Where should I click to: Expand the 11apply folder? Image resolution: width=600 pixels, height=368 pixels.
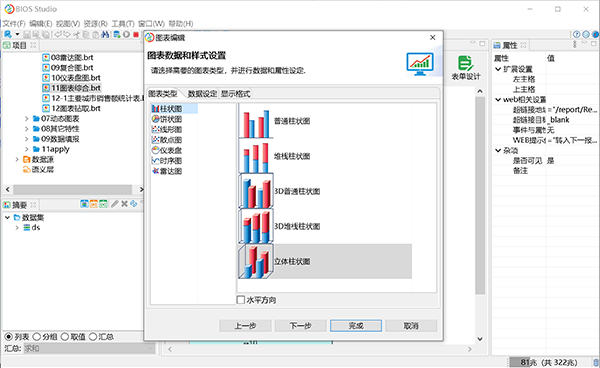point(26,149)
